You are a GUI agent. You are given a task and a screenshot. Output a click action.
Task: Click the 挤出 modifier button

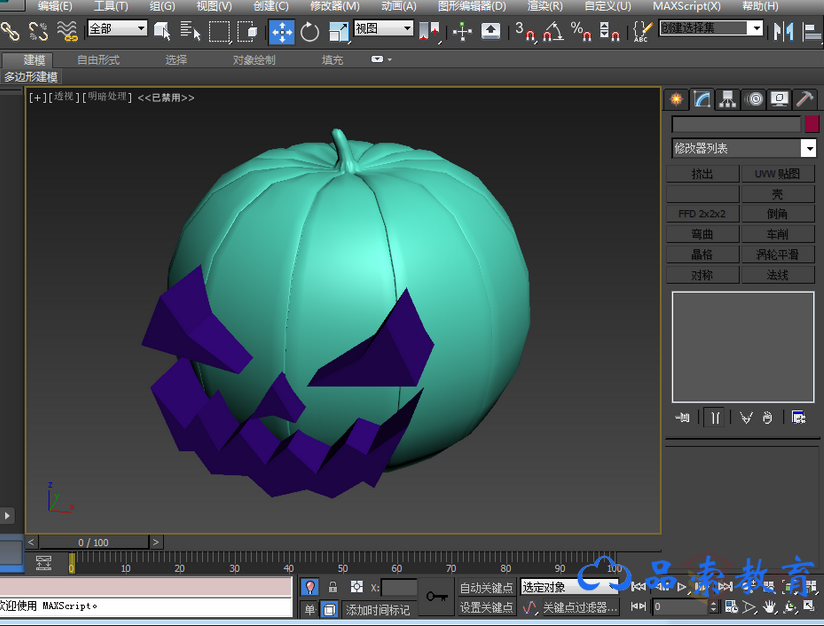pos(702,174)
